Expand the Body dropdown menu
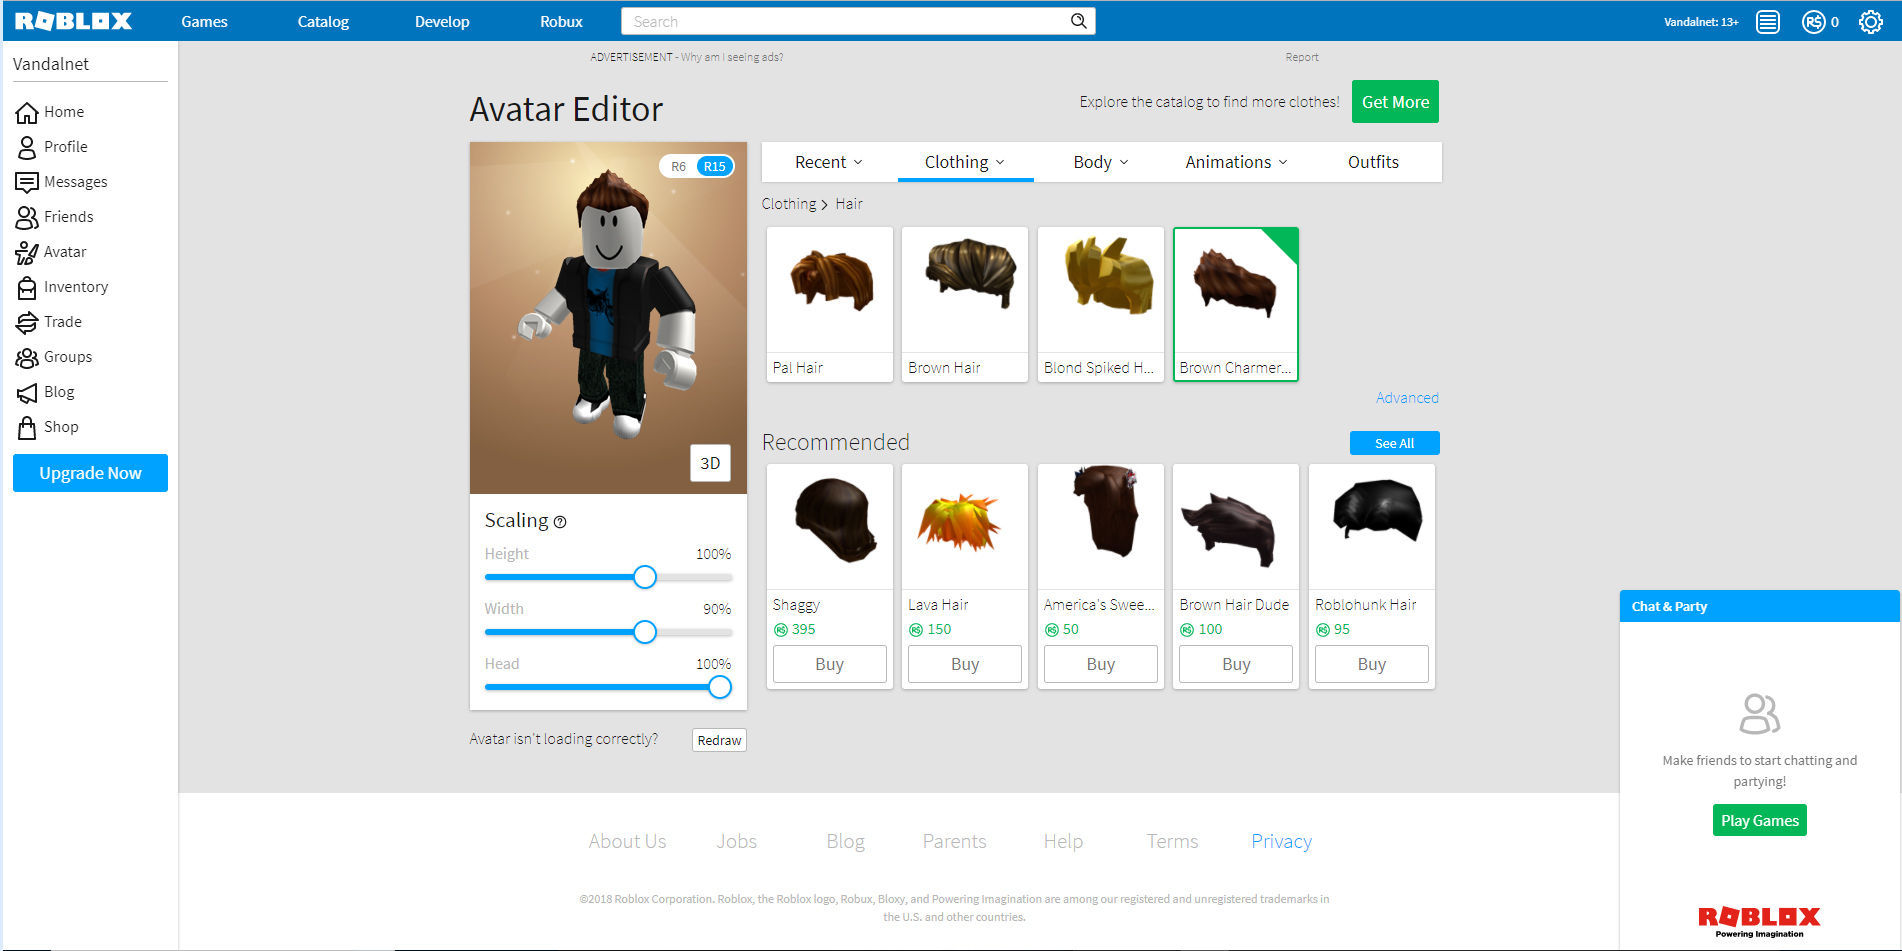The image size is (1902, 951). (x=1100, y=162)
